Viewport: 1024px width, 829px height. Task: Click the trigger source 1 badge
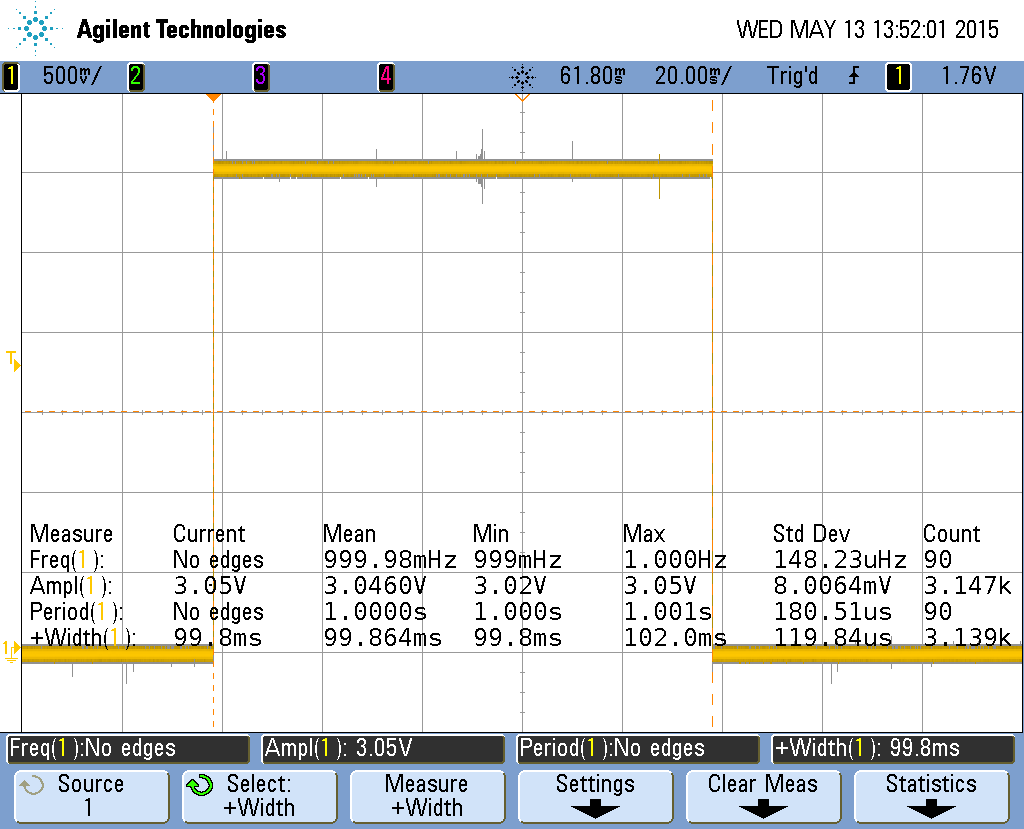[x=898, y=76]
